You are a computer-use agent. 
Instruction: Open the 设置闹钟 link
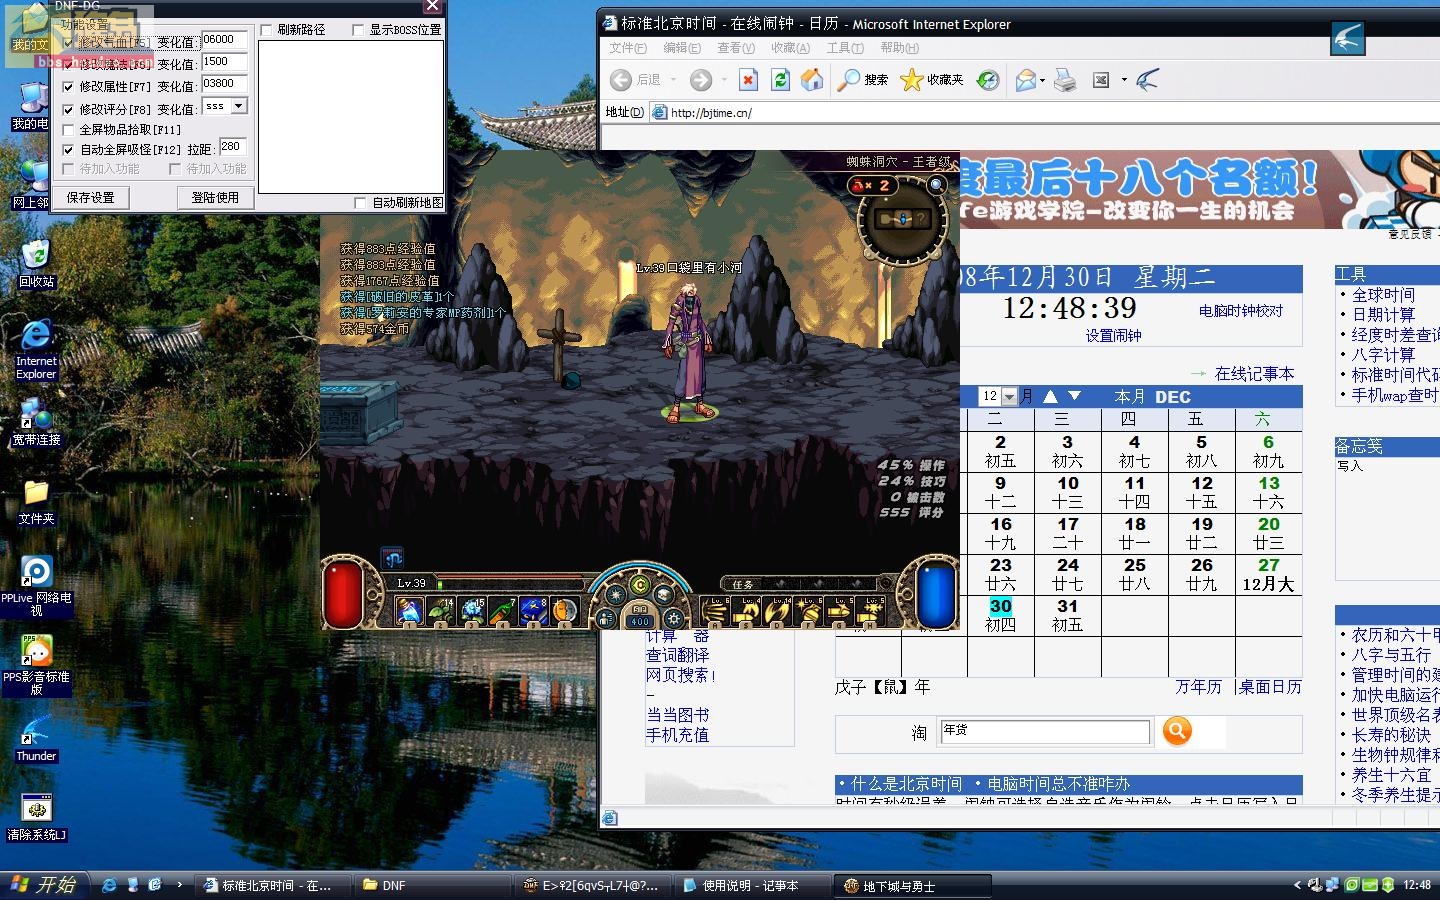[x=1113, y=336]
